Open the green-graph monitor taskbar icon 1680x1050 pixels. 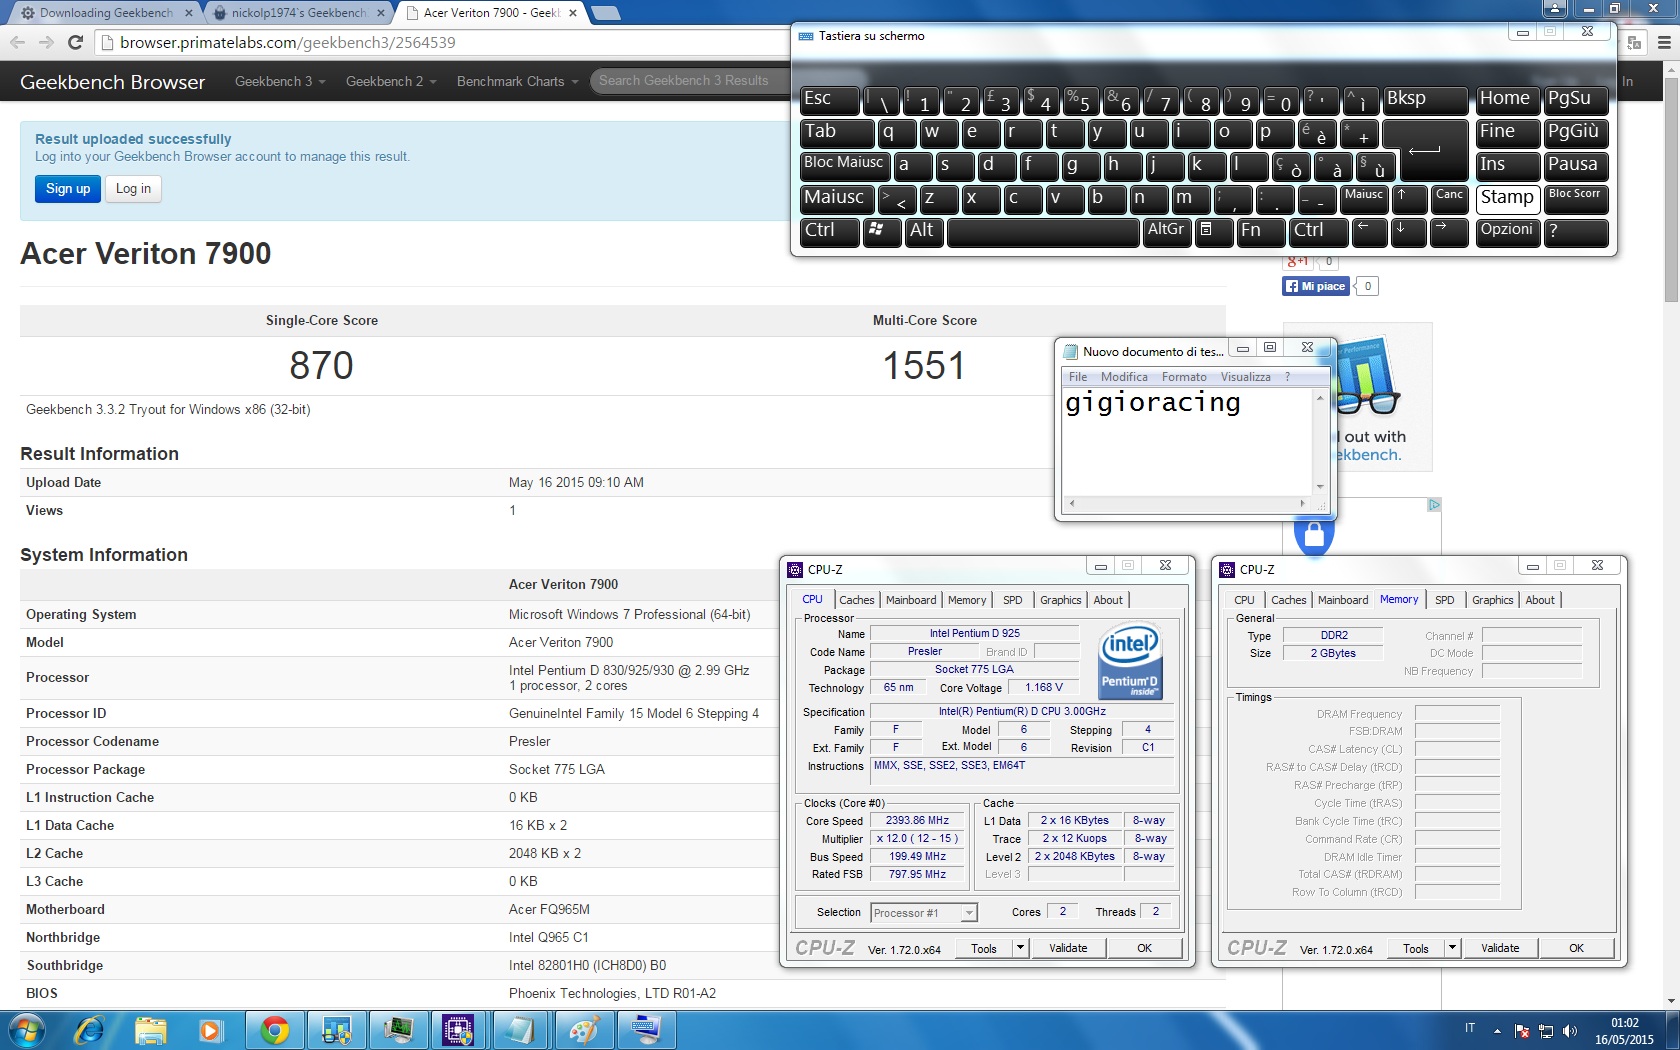[x=397, y=1030]
